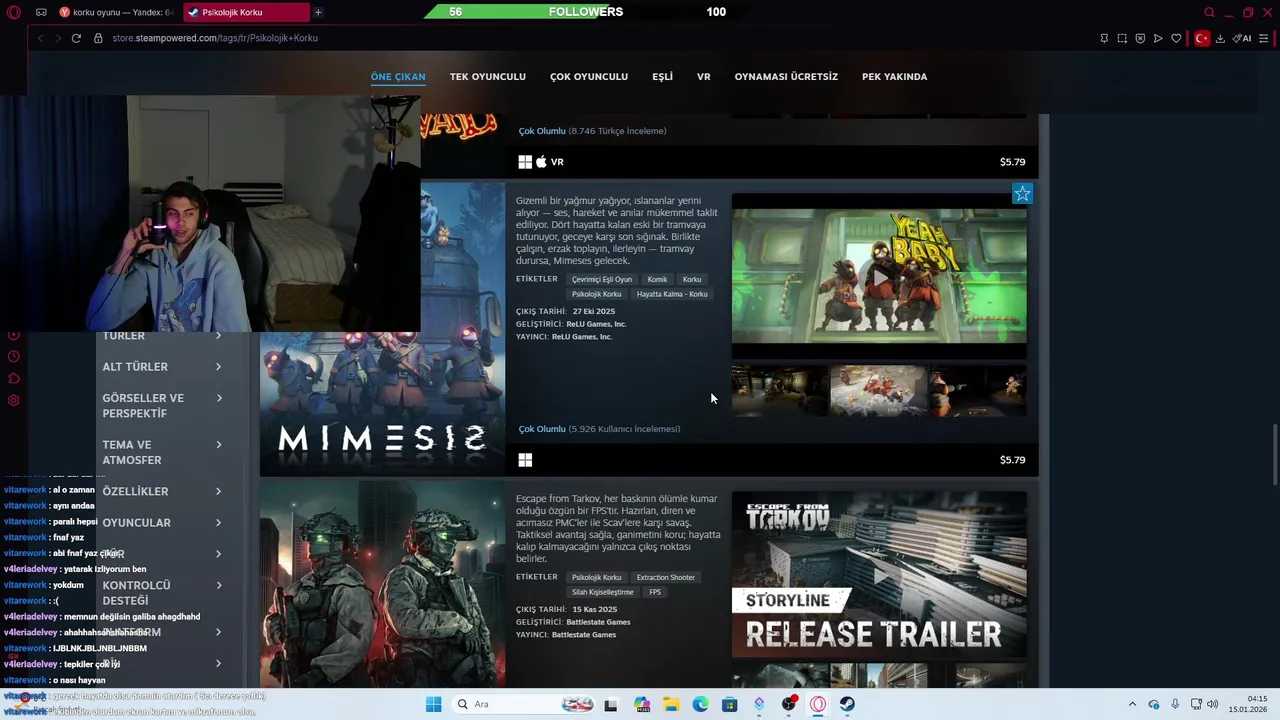The height and width of the screenshot is (720, 1280).
Task: Expand TEMA VE ATMOSFER section
Action: click(x=162, y=452)
